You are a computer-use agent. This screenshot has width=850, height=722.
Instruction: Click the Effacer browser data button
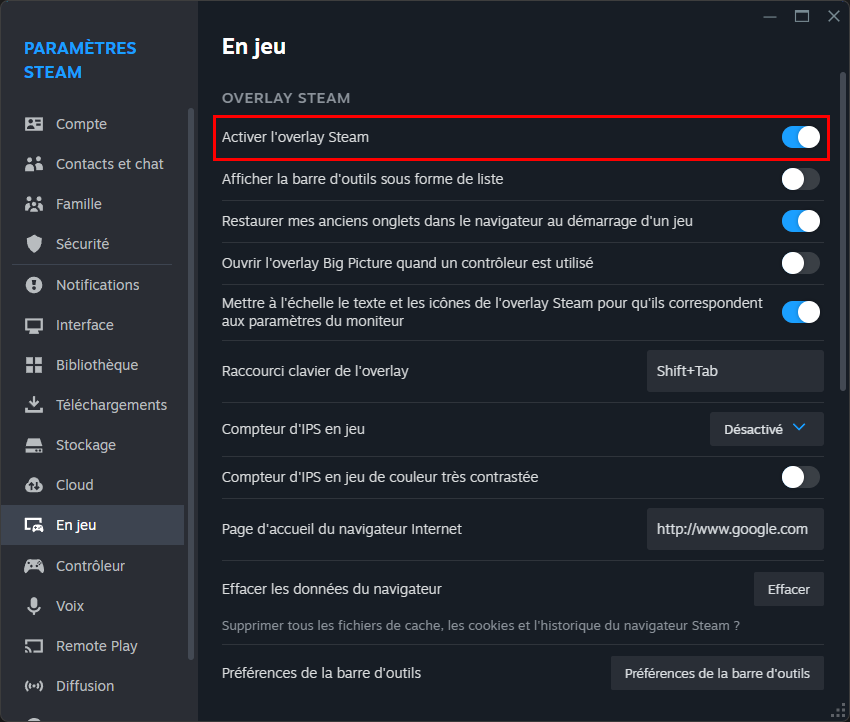point(788,589)
